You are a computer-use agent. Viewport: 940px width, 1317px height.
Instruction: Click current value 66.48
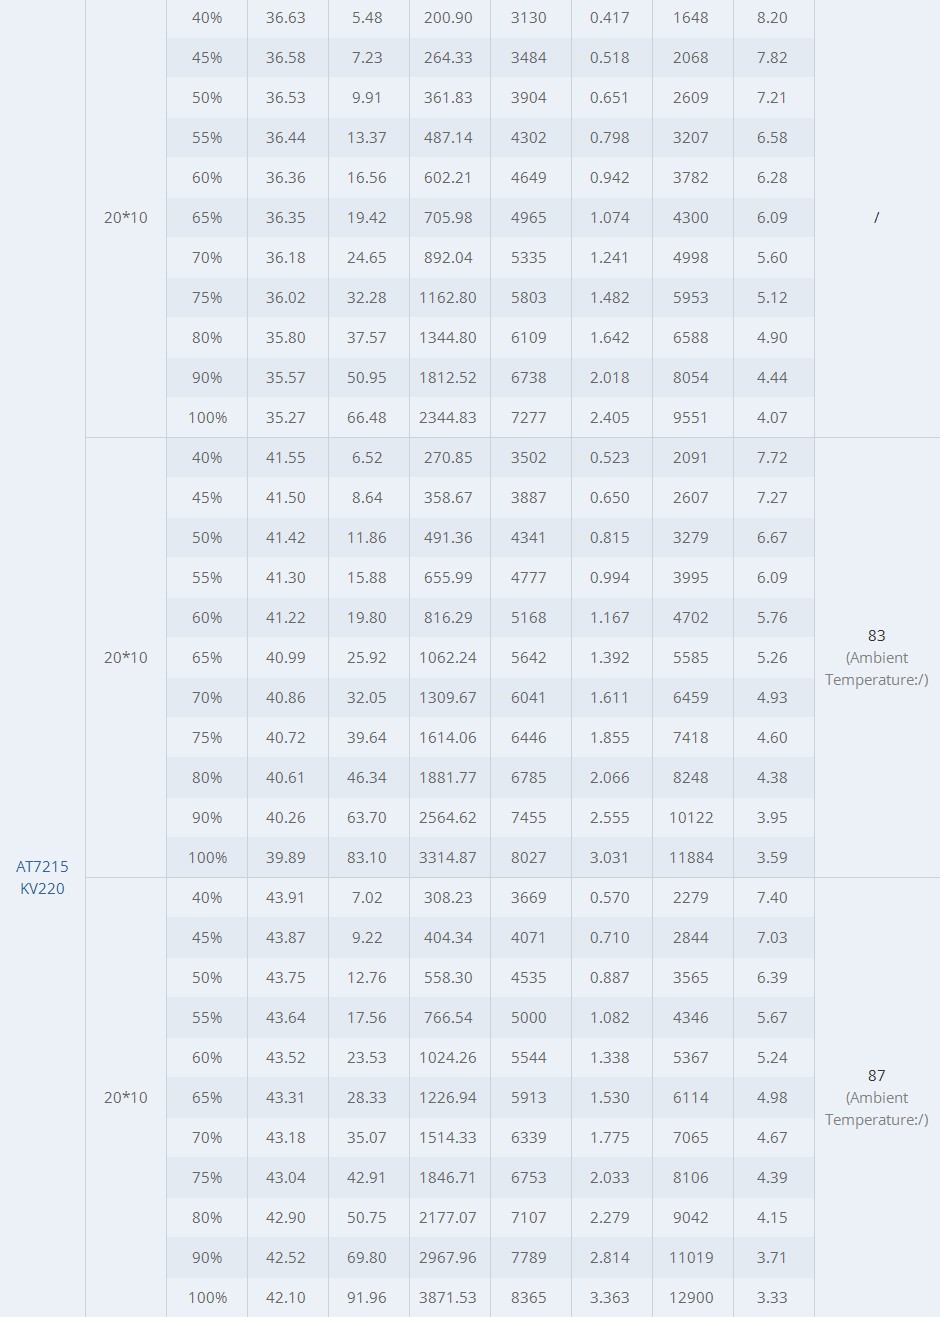point(367,417)
